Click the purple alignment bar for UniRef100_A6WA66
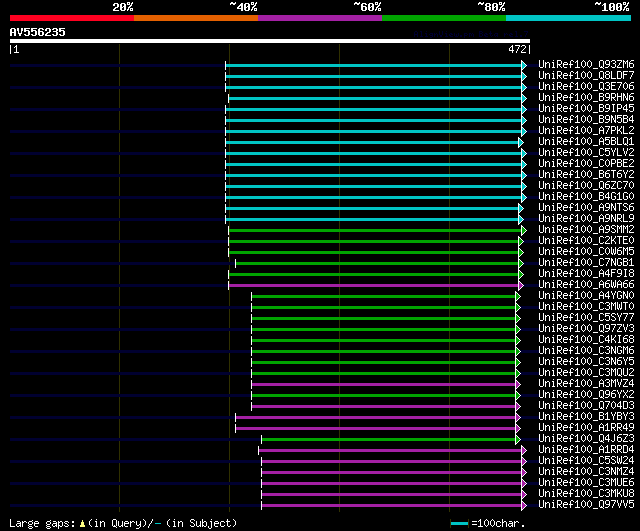Image resolution: width=640 pixels, height=531 pixels. (x=373, y=286)
